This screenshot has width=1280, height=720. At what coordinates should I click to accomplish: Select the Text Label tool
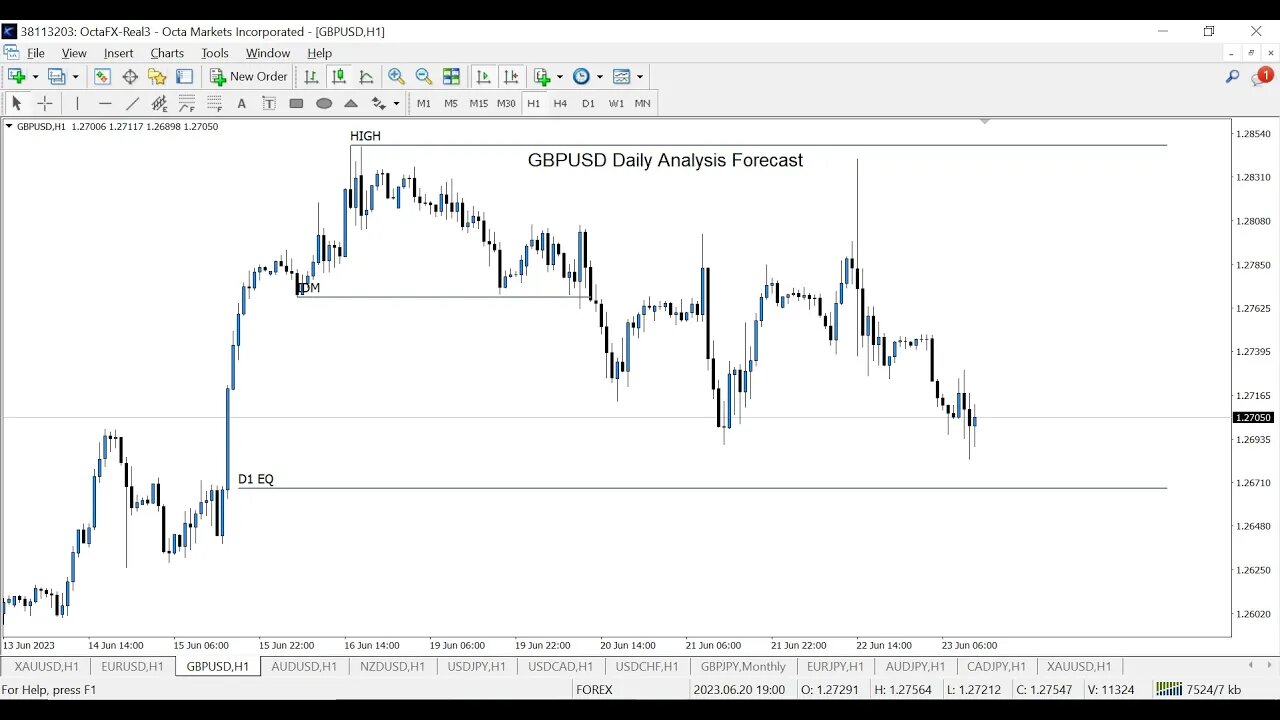point(269,103)
